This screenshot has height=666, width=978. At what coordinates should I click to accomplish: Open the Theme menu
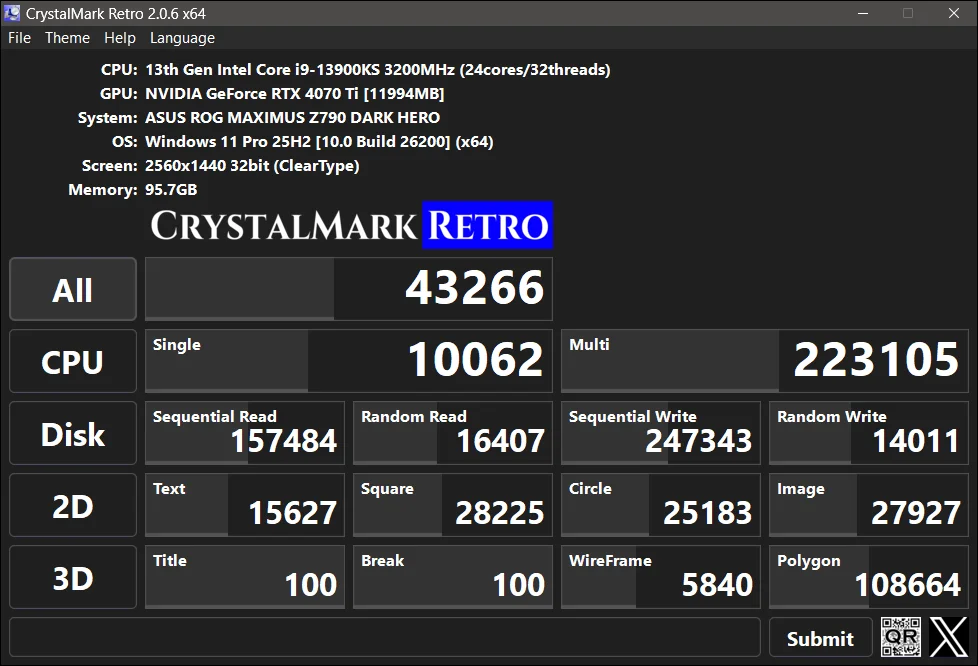67,38
